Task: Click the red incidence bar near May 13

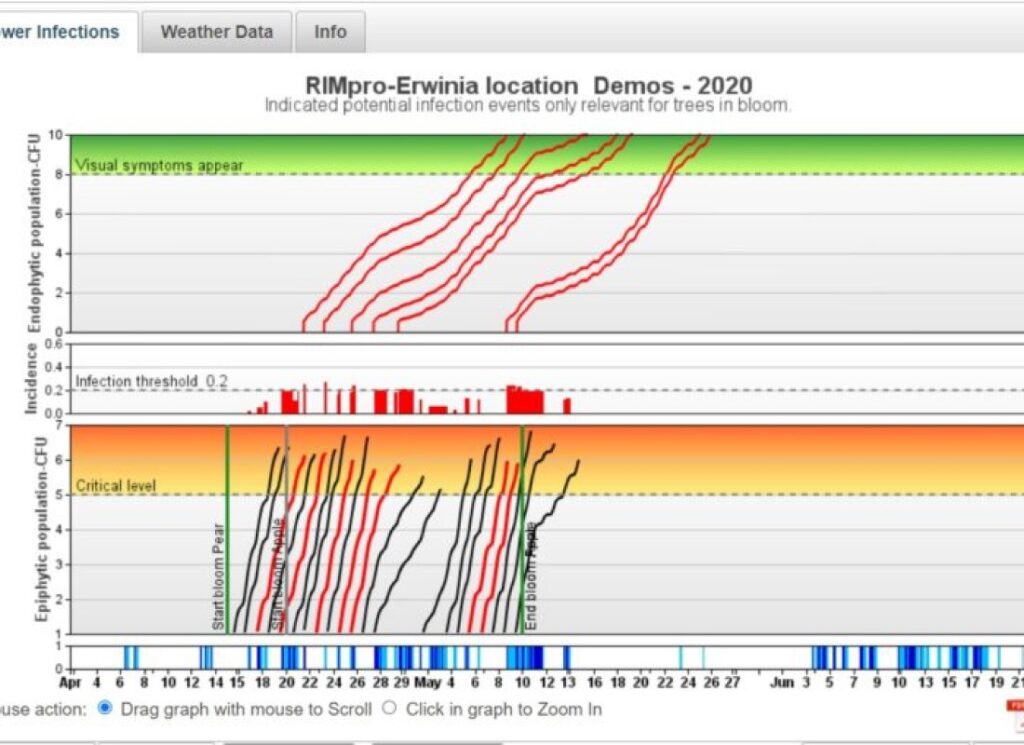Action: click(x=567, y=405)
